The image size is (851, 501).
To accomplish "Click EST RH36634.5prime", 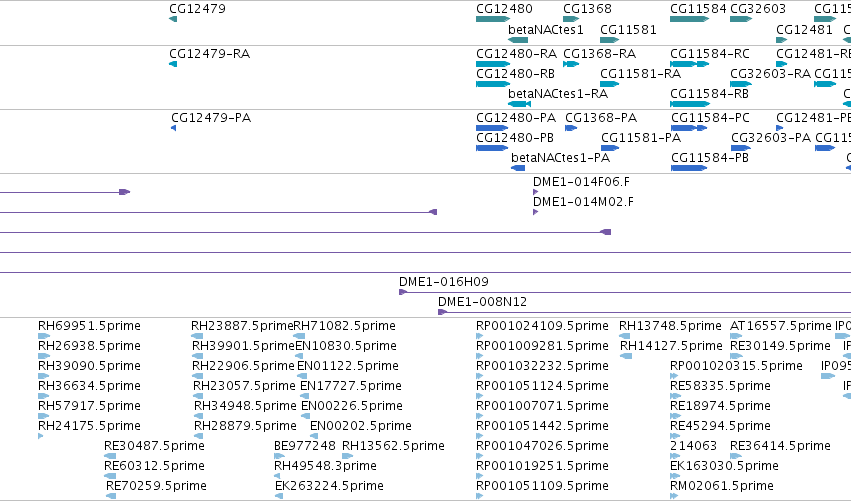I will pos(89,386).
